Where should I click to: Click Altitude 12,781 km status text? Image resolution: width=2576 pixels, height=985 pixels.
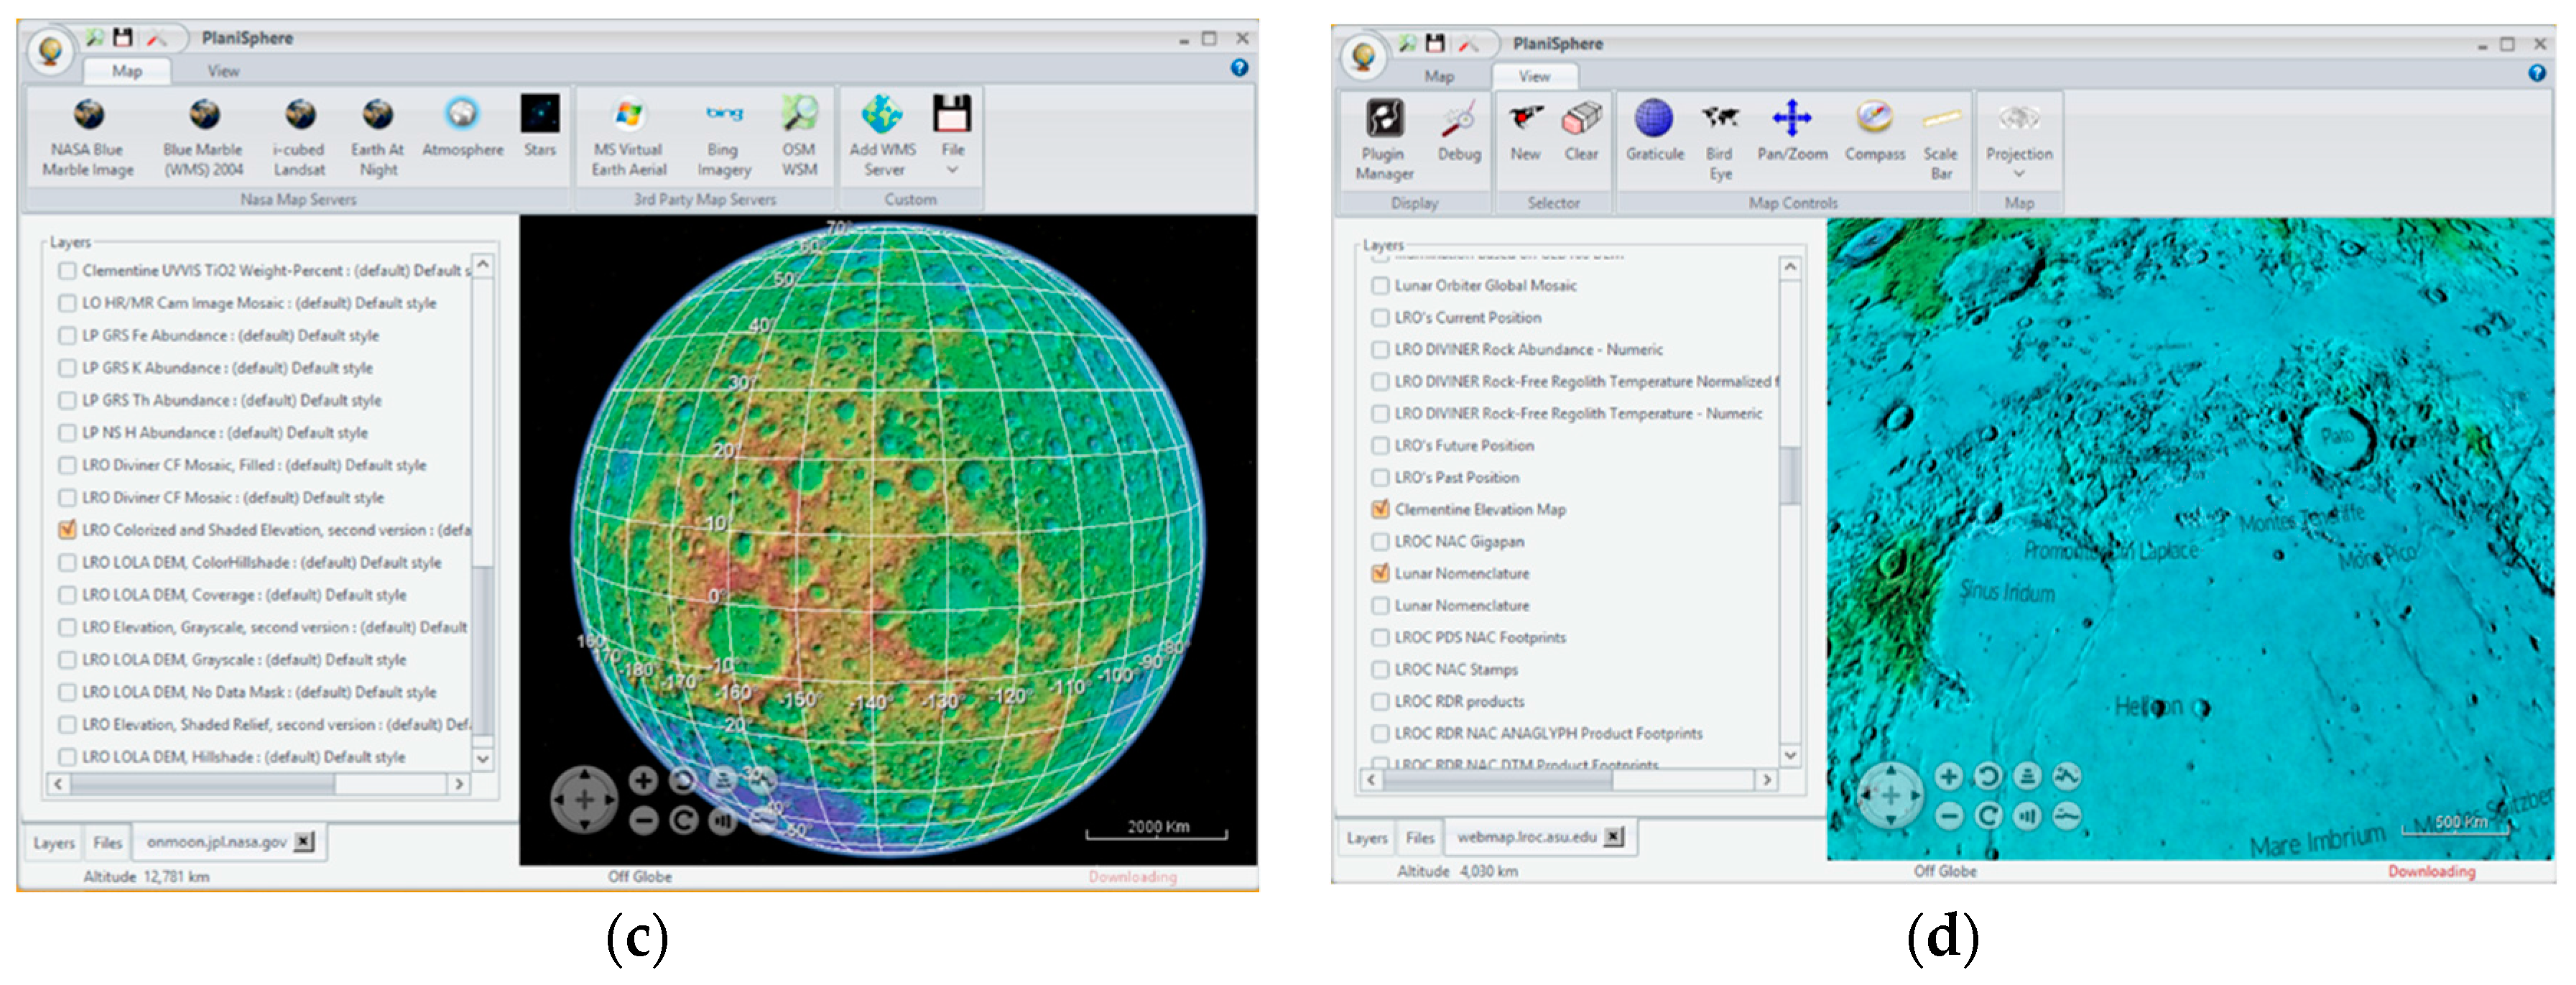tap(146, 877)
